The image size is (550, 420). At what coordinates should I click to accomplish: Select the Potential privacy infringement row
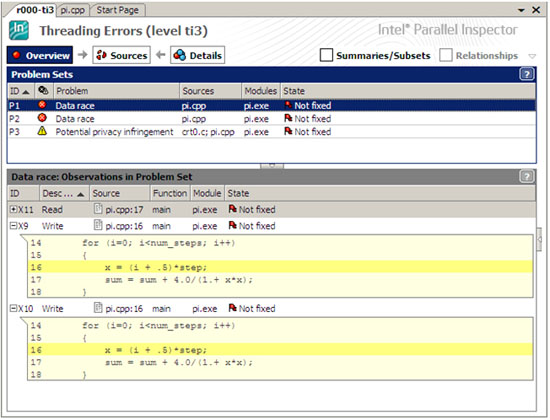tap(271, 132)
